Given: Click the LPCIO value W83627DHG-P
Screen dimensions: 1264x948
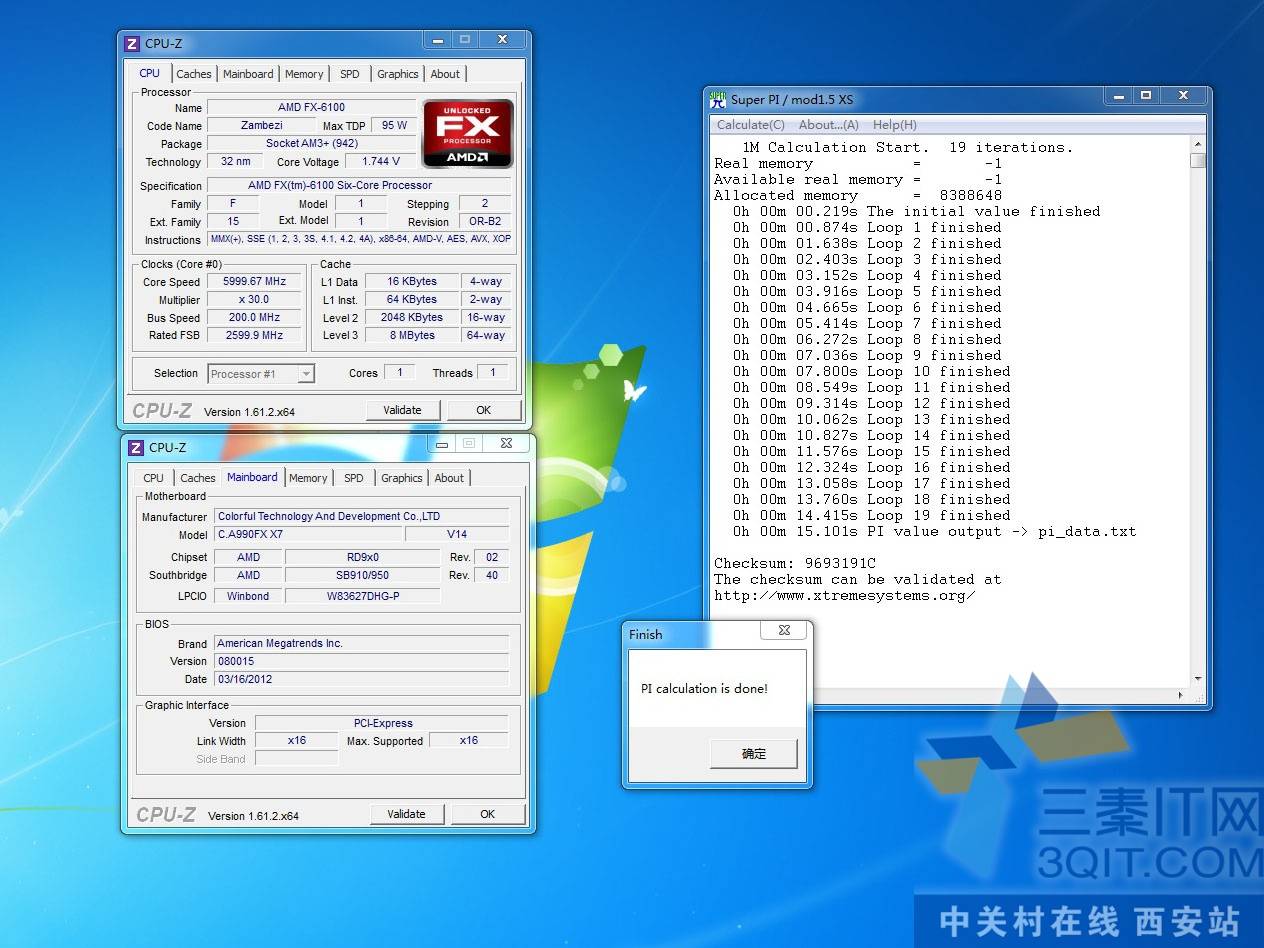Looking at the screenshot, I should click(362, 596).
